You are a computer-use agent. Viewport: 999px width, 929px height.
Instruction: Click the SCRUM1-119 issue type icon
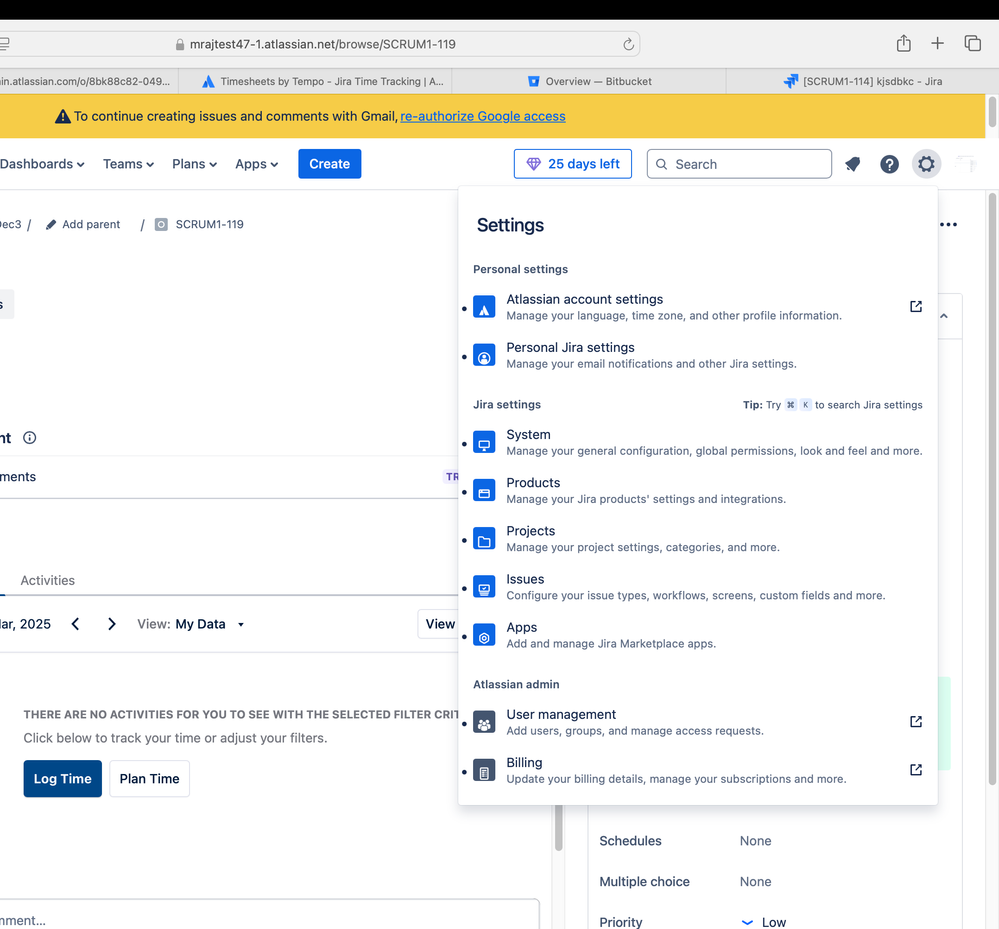point(161,224)
